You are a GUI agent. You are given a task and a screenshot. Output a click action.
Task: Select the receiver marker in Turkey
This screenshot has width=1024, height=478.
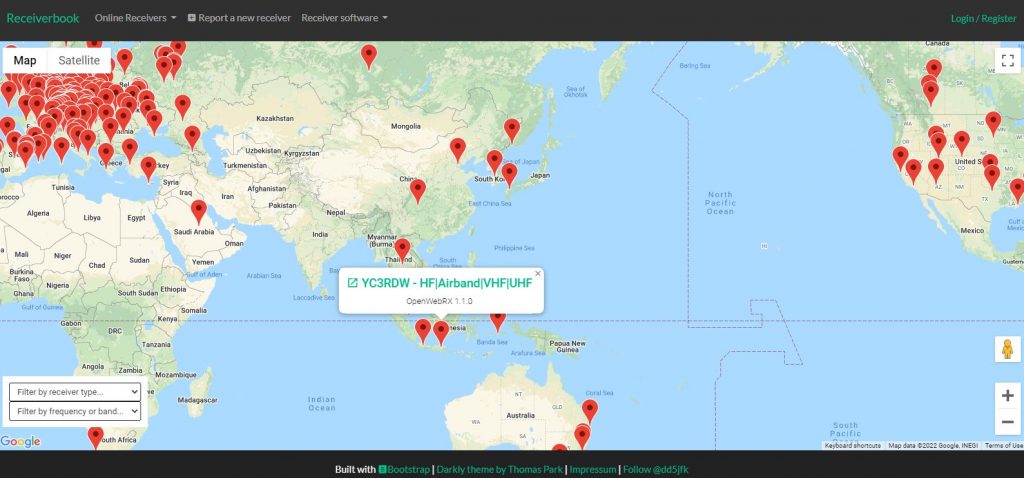pyautogui.click(x=148, y=168)
